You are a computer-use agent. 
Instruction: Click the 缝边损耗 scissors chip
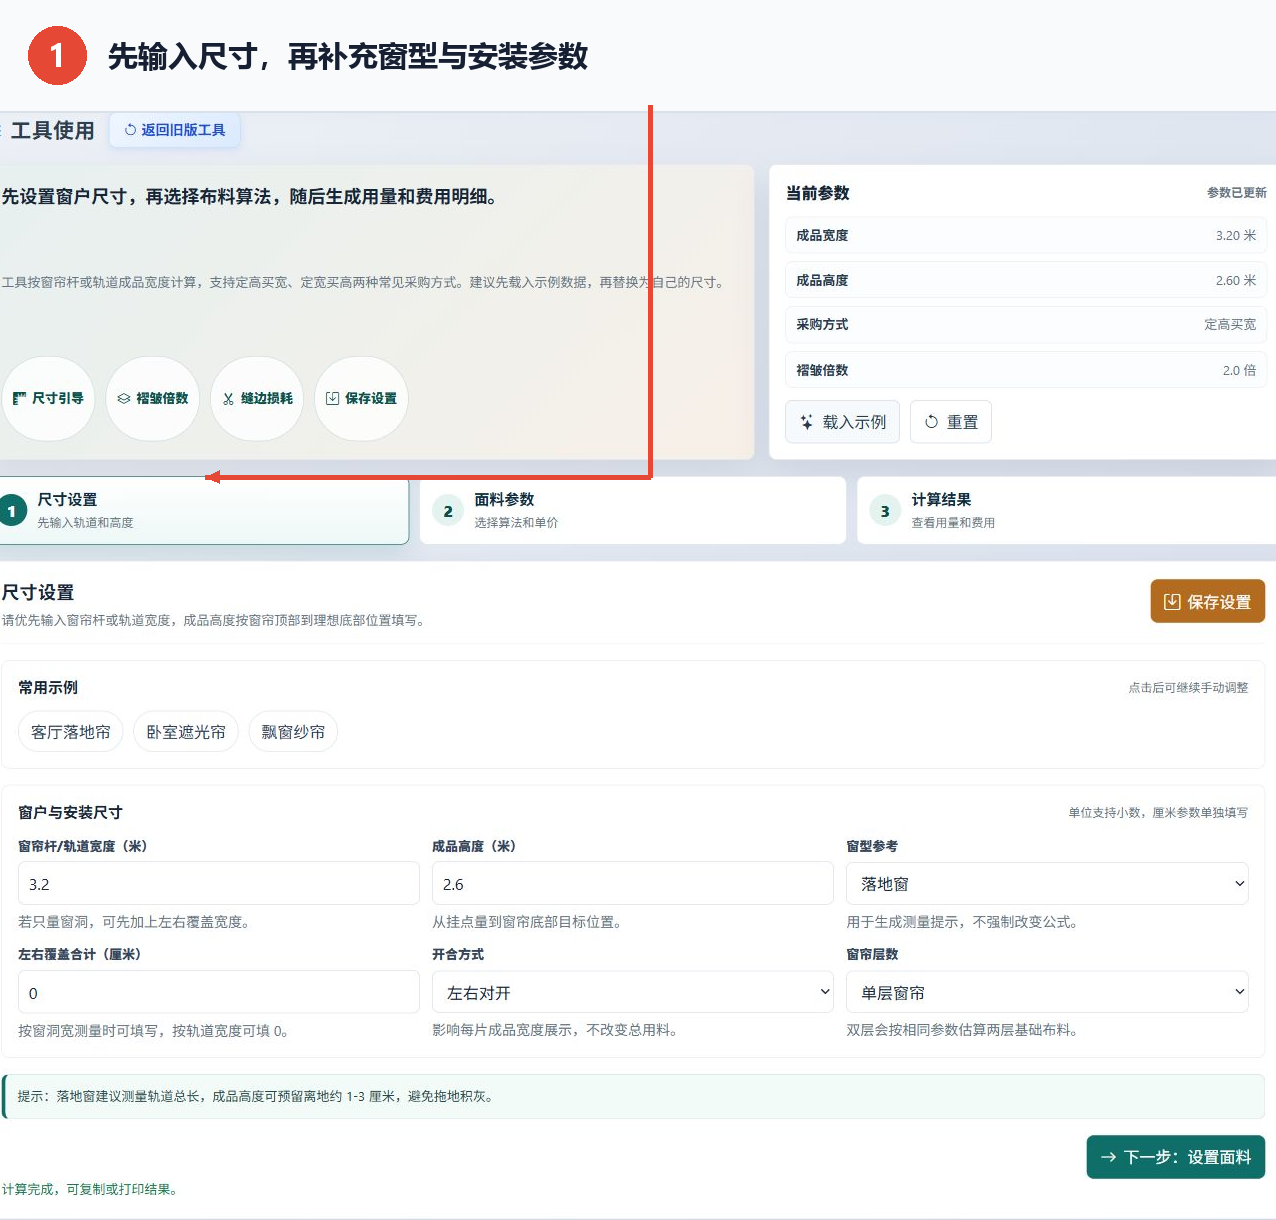pyautogui.click(x=257, y=398)
